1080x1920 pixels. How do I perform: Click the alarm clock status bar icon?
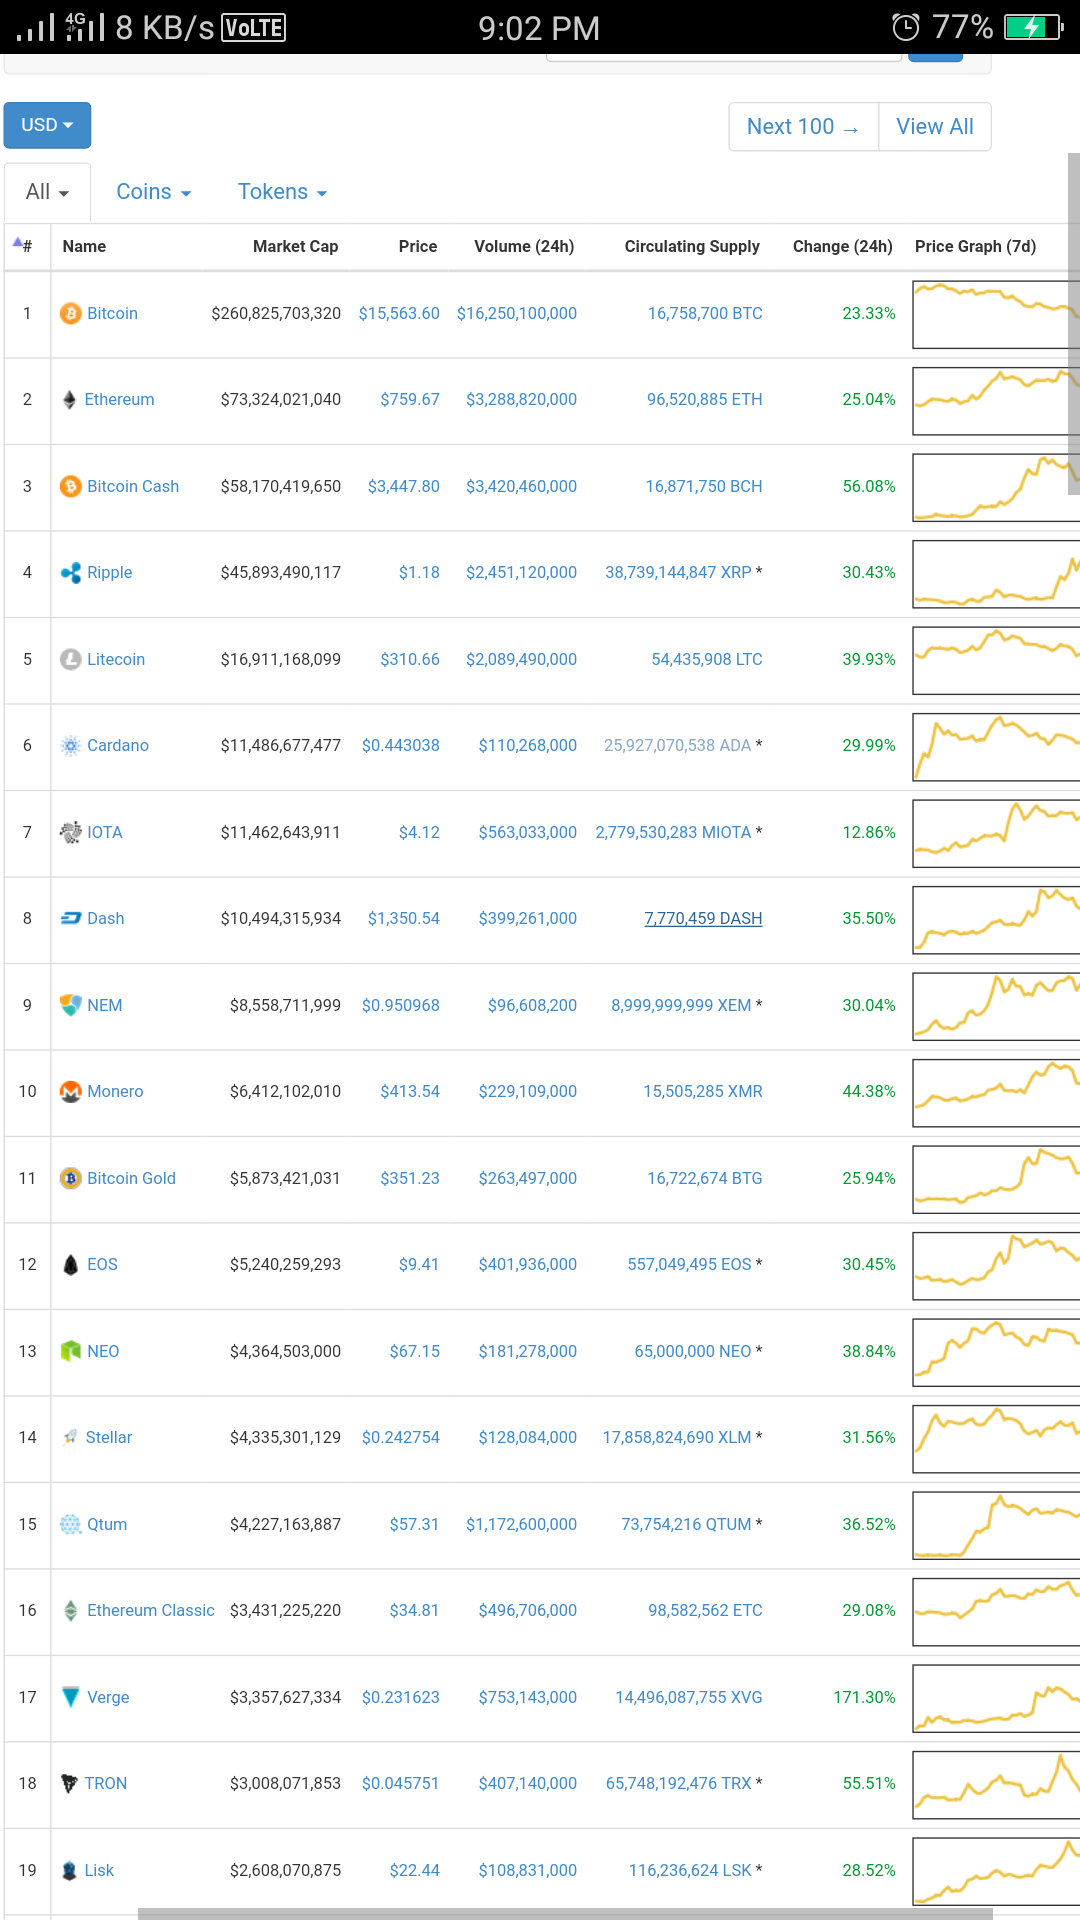click(905, 27)
